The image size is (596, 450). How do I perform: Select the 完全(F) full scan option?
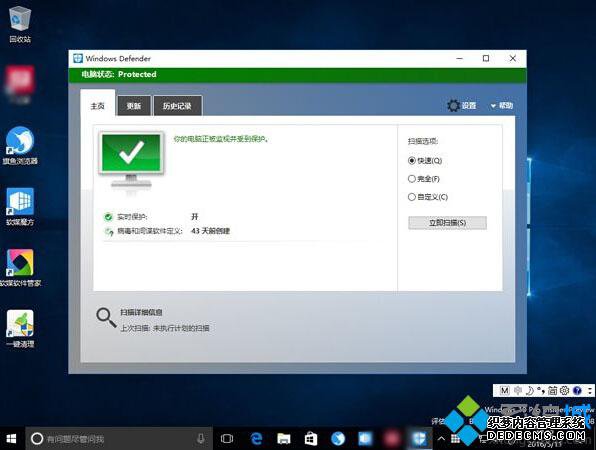click(x=424, y=179)
